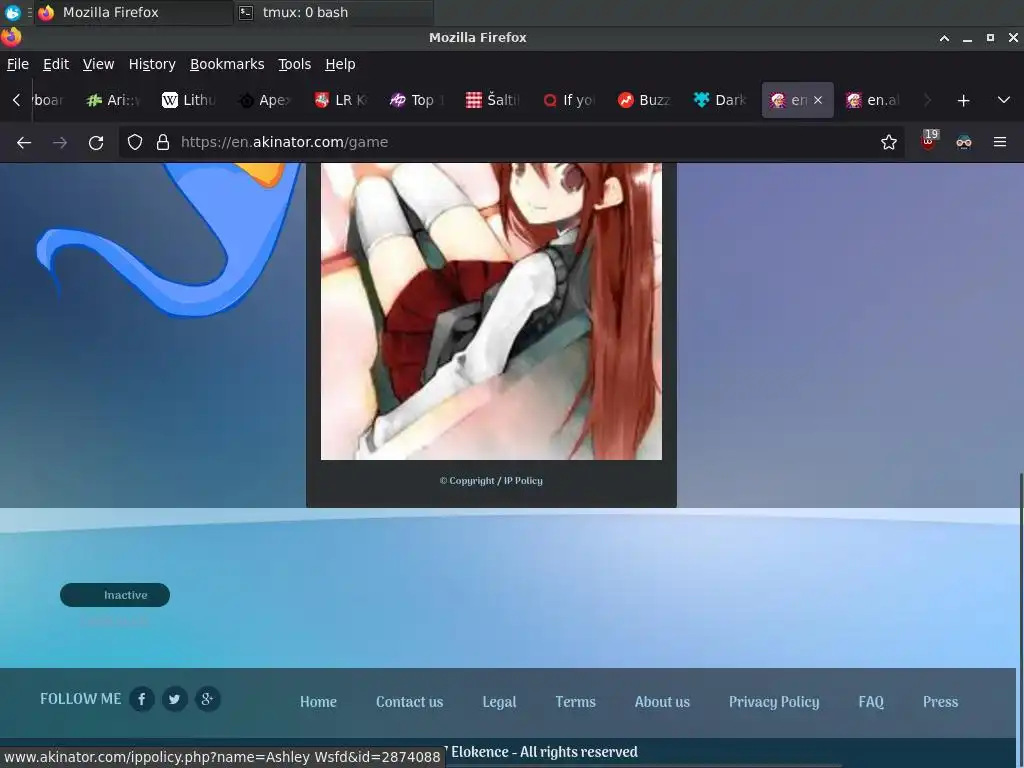Open the glasses avatar extension icon
Screen dimensions: 1024x768
964,142
